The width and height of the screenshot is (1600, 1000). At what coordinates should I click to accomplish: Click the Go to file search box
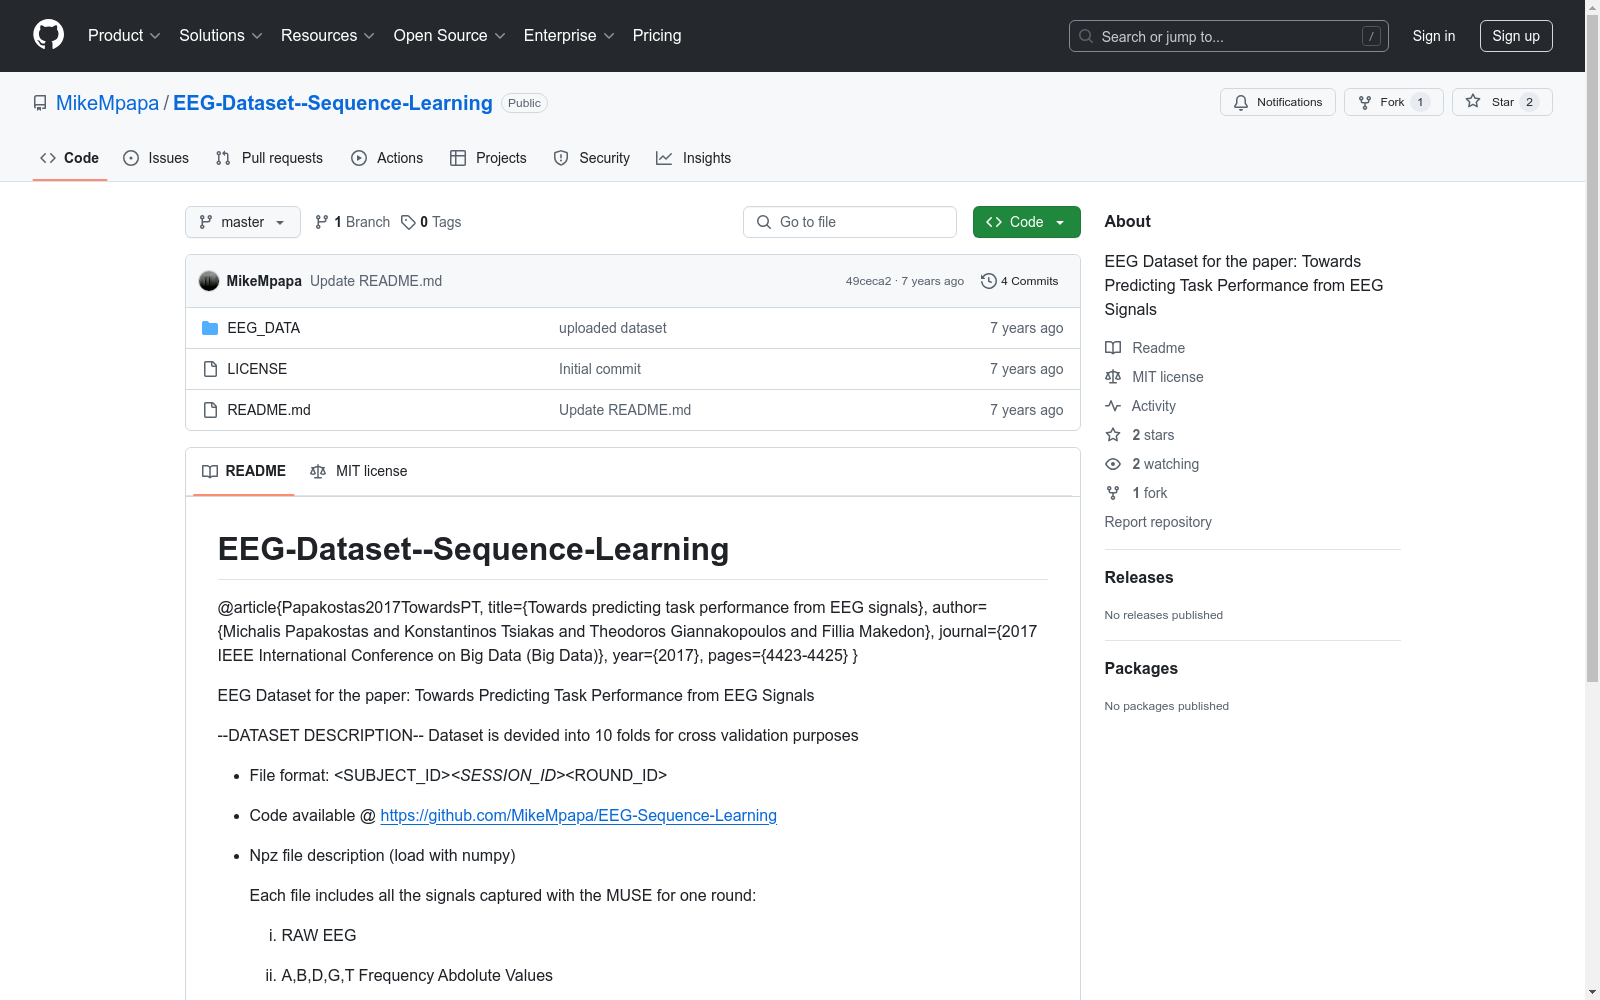(x=850, y=222)
